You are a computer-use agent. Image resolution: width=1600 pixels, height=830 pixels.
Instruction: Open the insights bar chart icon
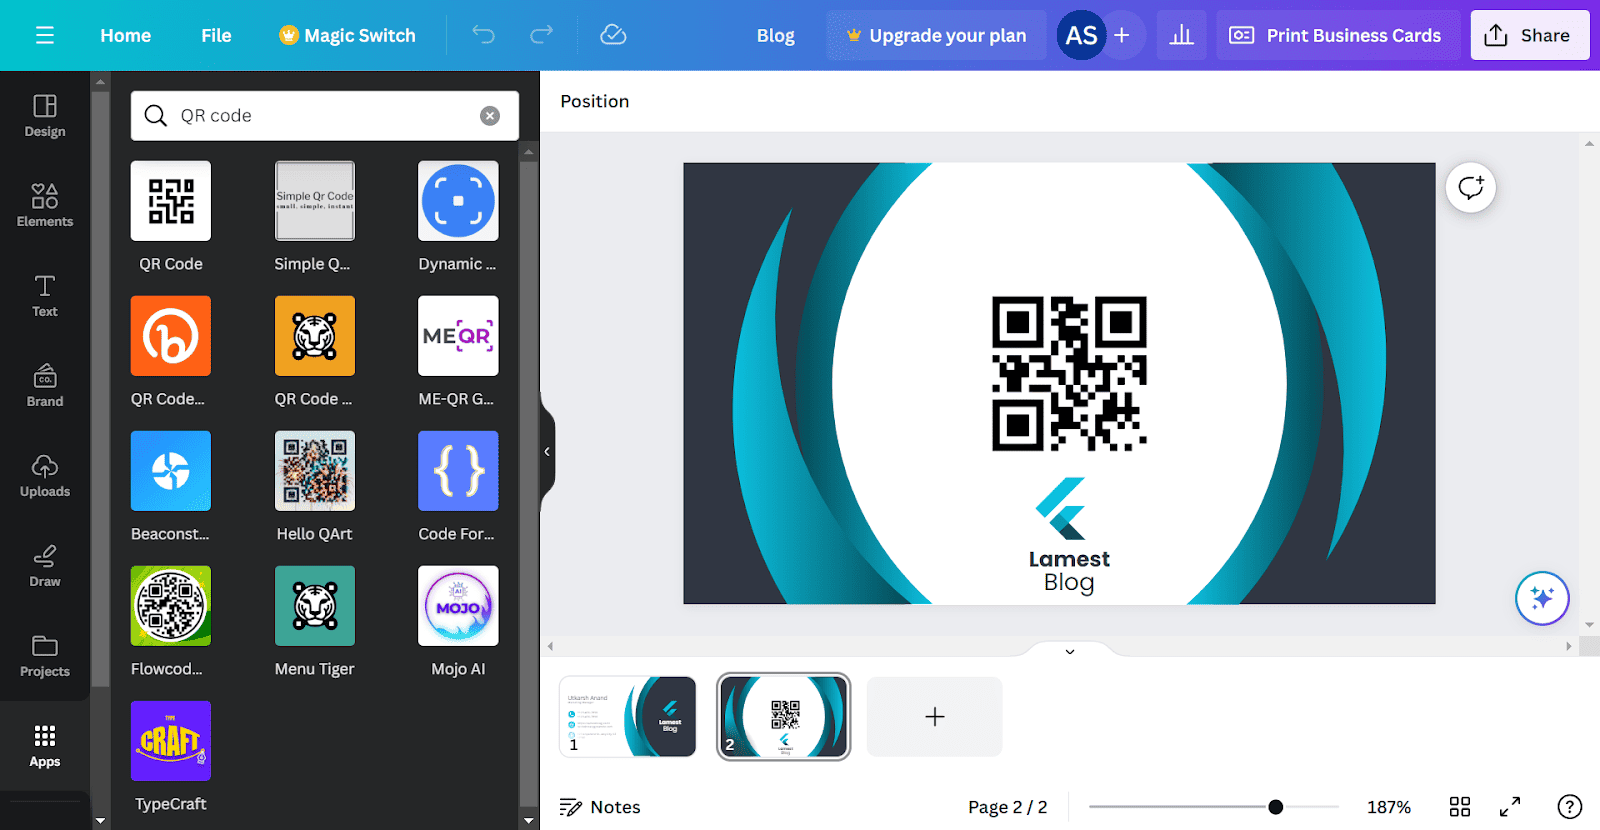(1182, 35)
